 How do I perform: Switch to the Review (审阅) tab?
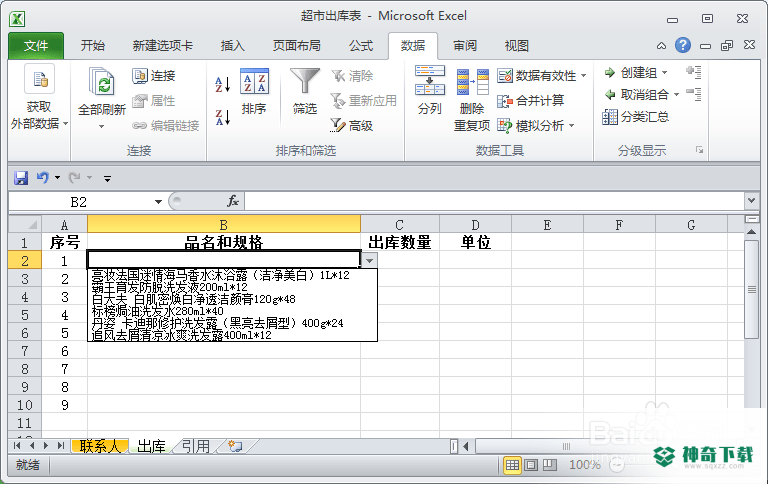click(x=465, y=46)
